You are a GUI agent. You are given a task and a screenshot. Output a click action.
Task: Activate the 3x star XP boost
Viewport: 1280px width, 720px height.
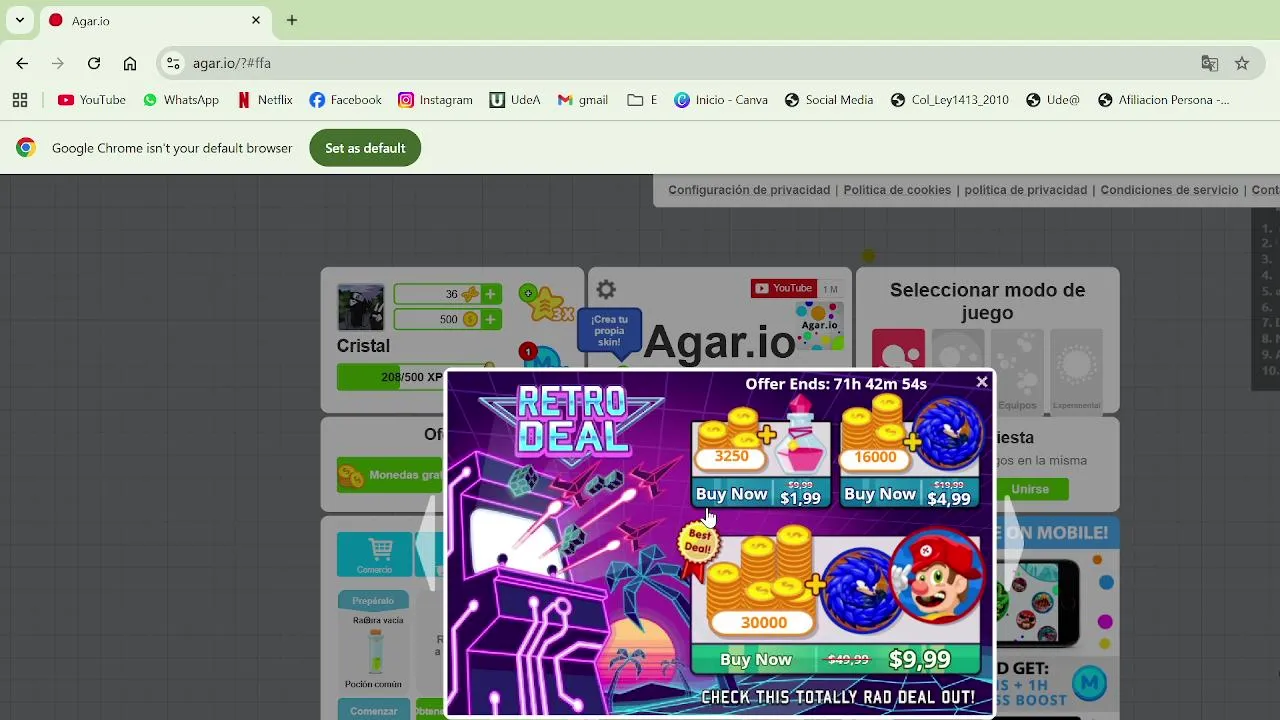point(546,303)
